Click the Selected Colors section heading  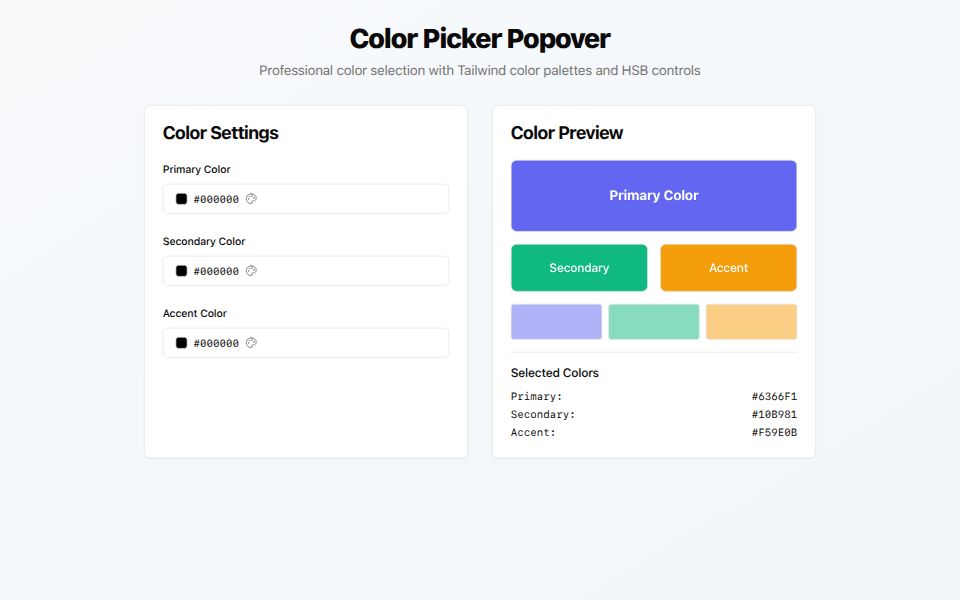555,372
